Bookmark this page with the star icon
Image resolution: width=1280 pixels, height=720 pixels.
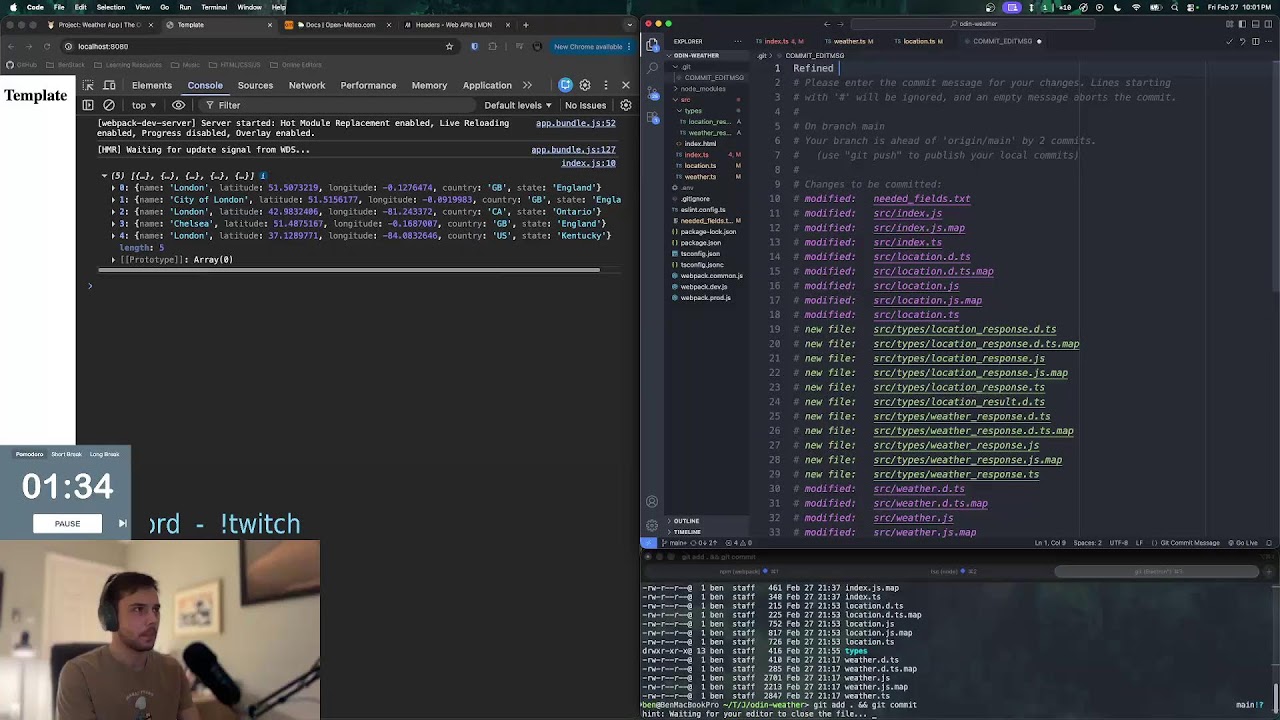click(449, 46)
